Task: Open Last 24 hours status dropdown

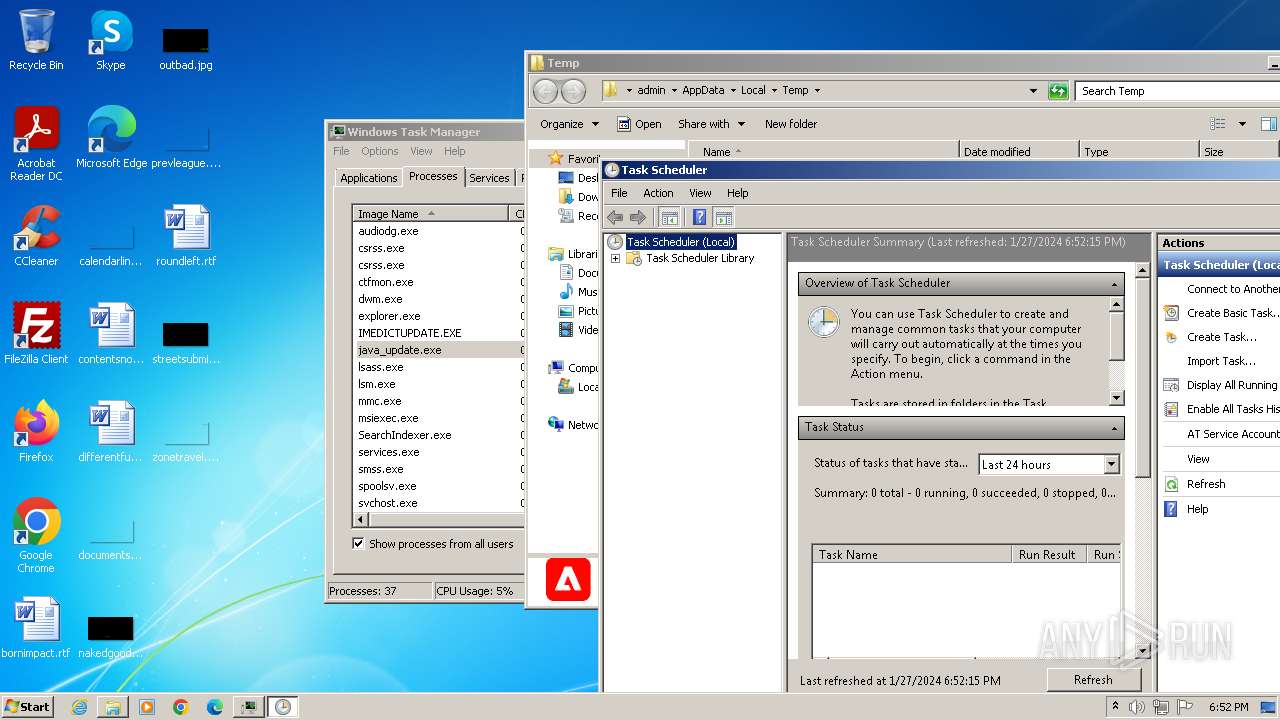Action: point(1111,464)
